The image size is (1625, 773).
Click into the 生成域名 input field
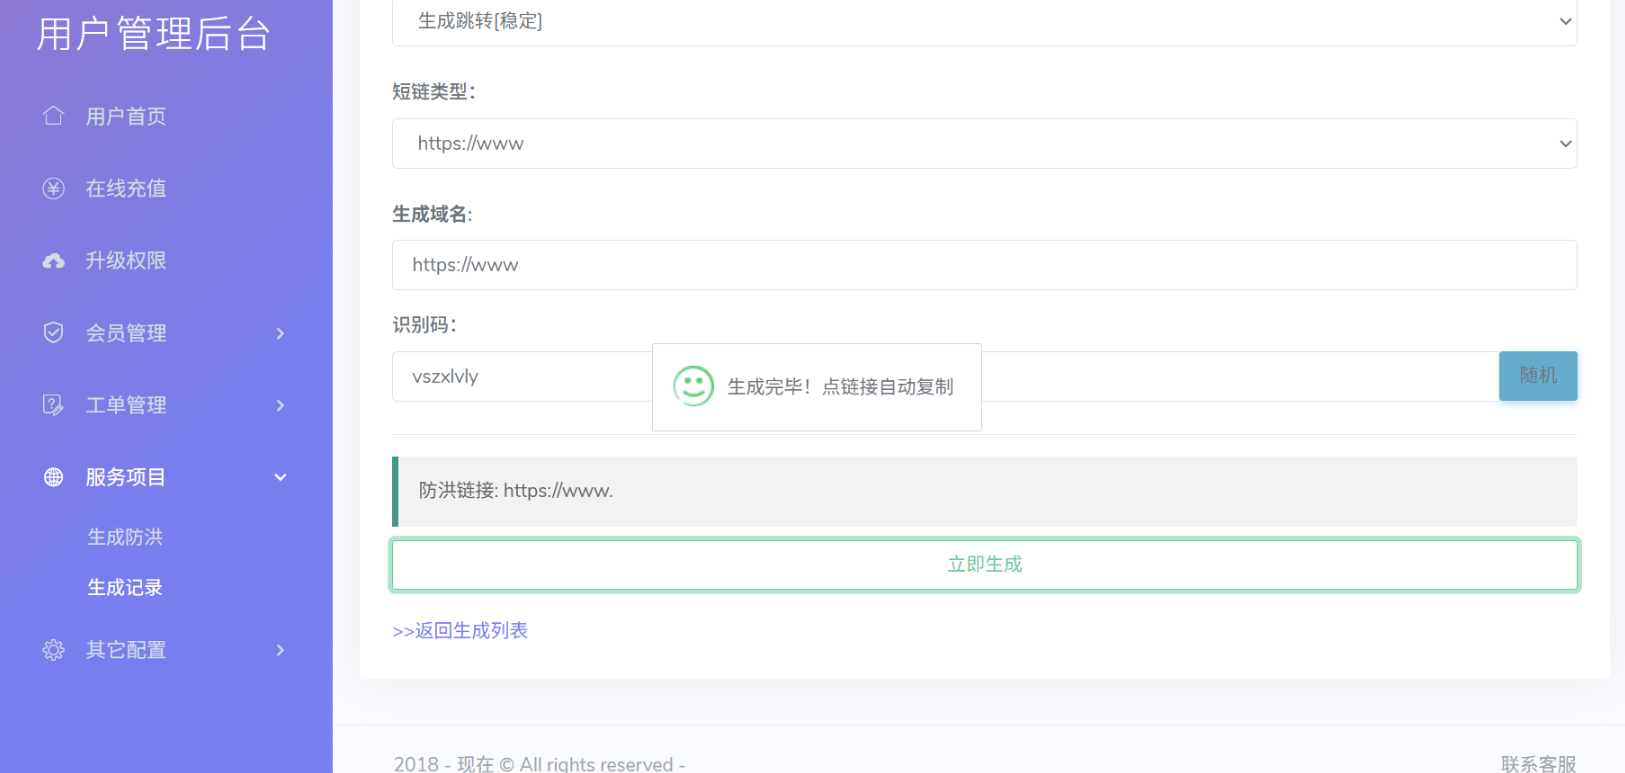click(x=984, y=265)
